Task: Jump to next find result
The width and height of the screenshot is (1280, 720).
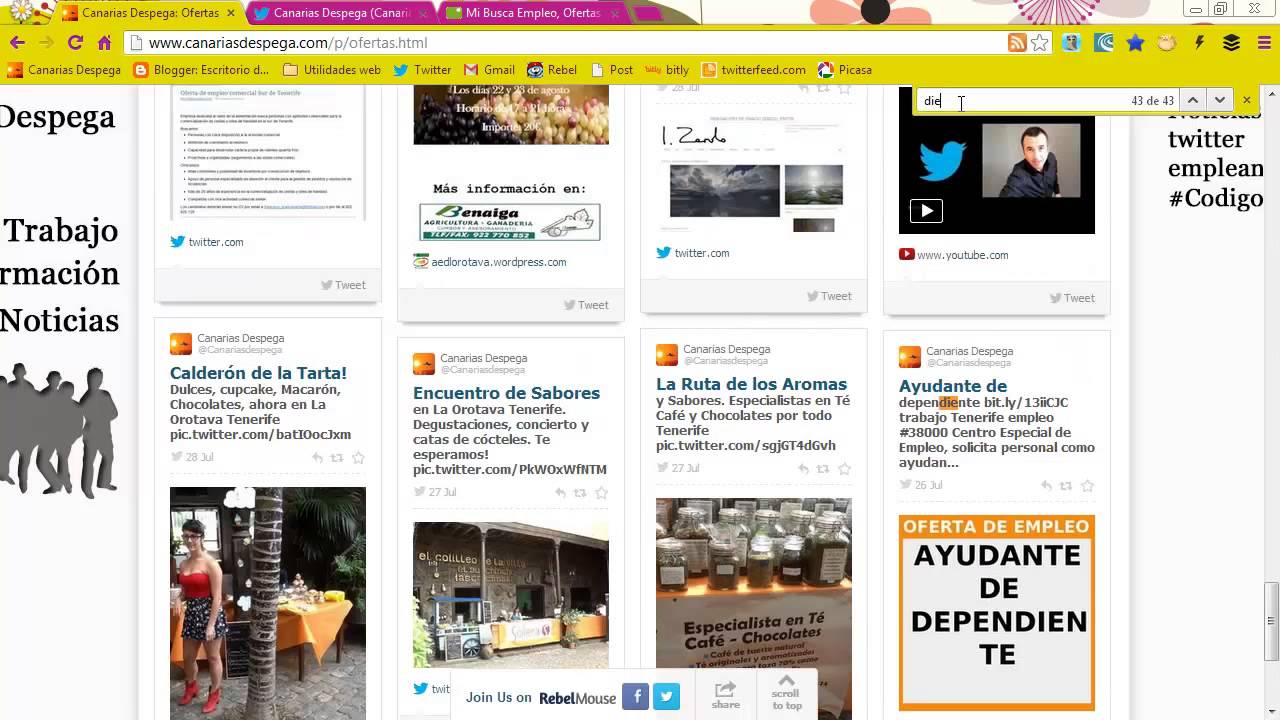Action: coord(1219,100)
